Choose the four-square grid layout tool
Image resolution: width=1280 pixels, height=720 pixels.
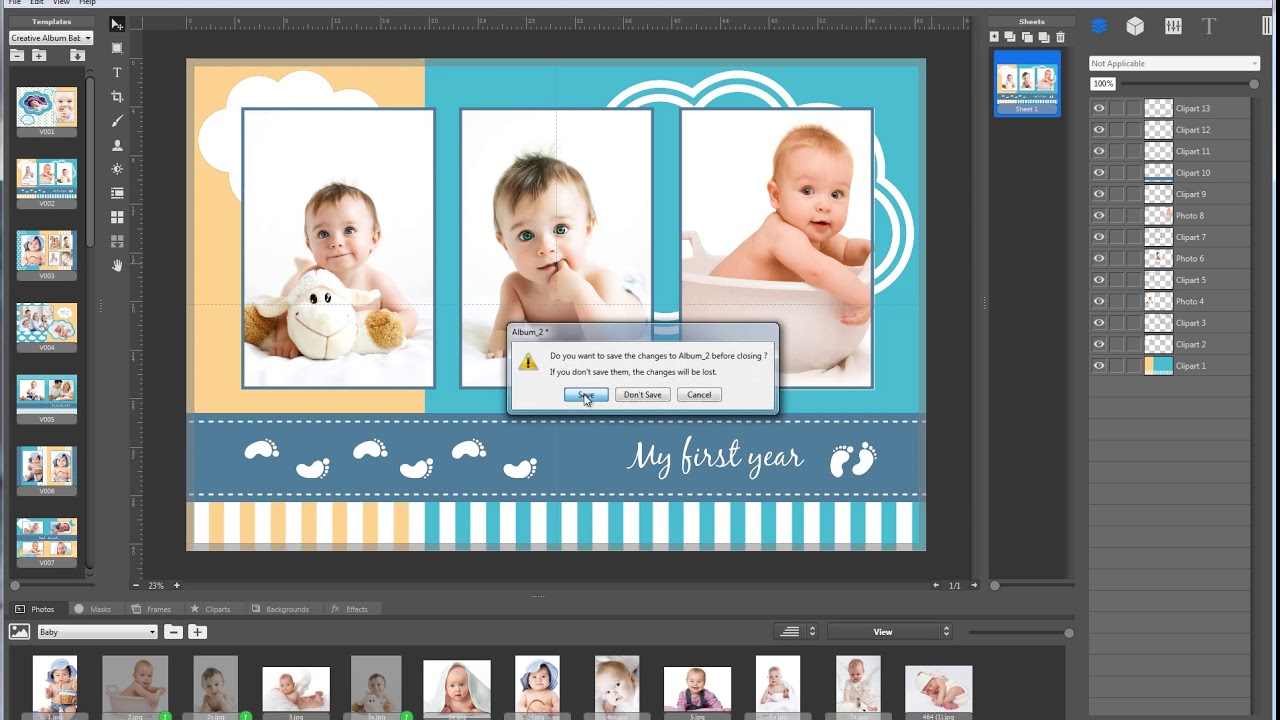click(117, 217)
